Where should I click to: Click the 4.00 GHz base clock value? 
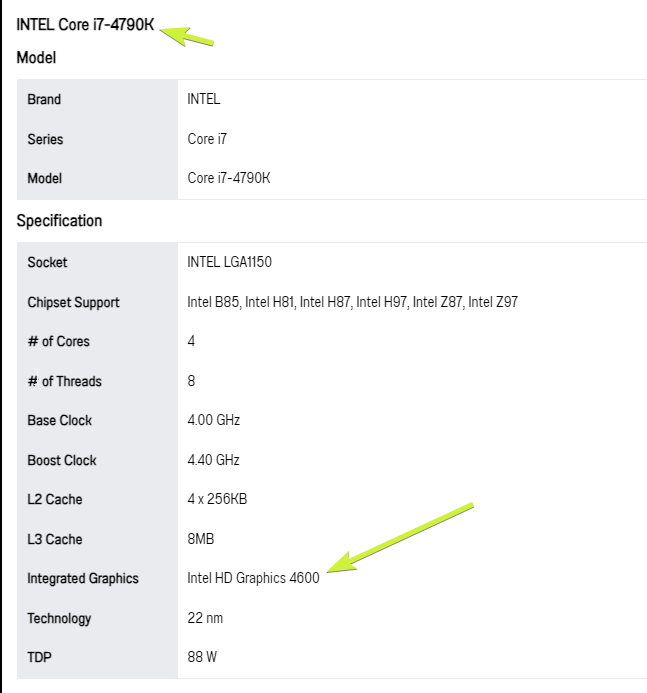point(213,419)
